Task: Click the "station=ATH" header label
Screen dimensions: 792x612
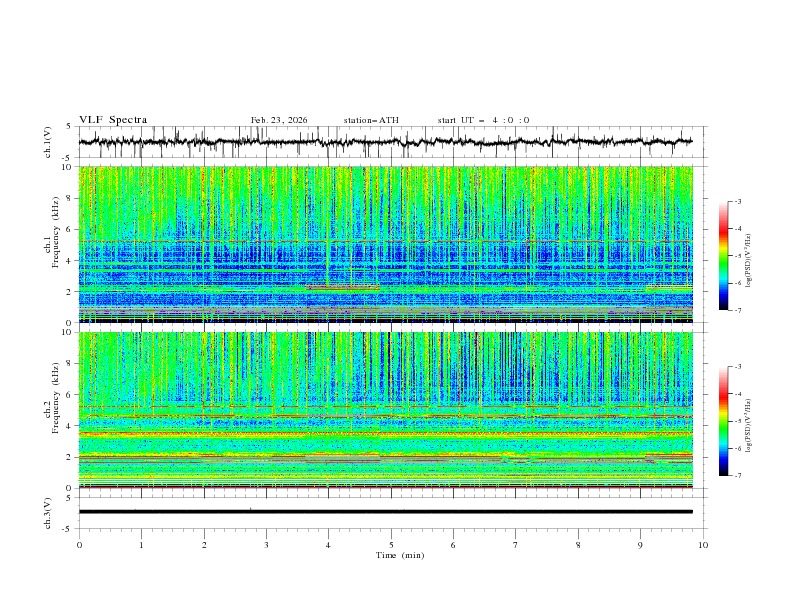Action: coord(371,120)
